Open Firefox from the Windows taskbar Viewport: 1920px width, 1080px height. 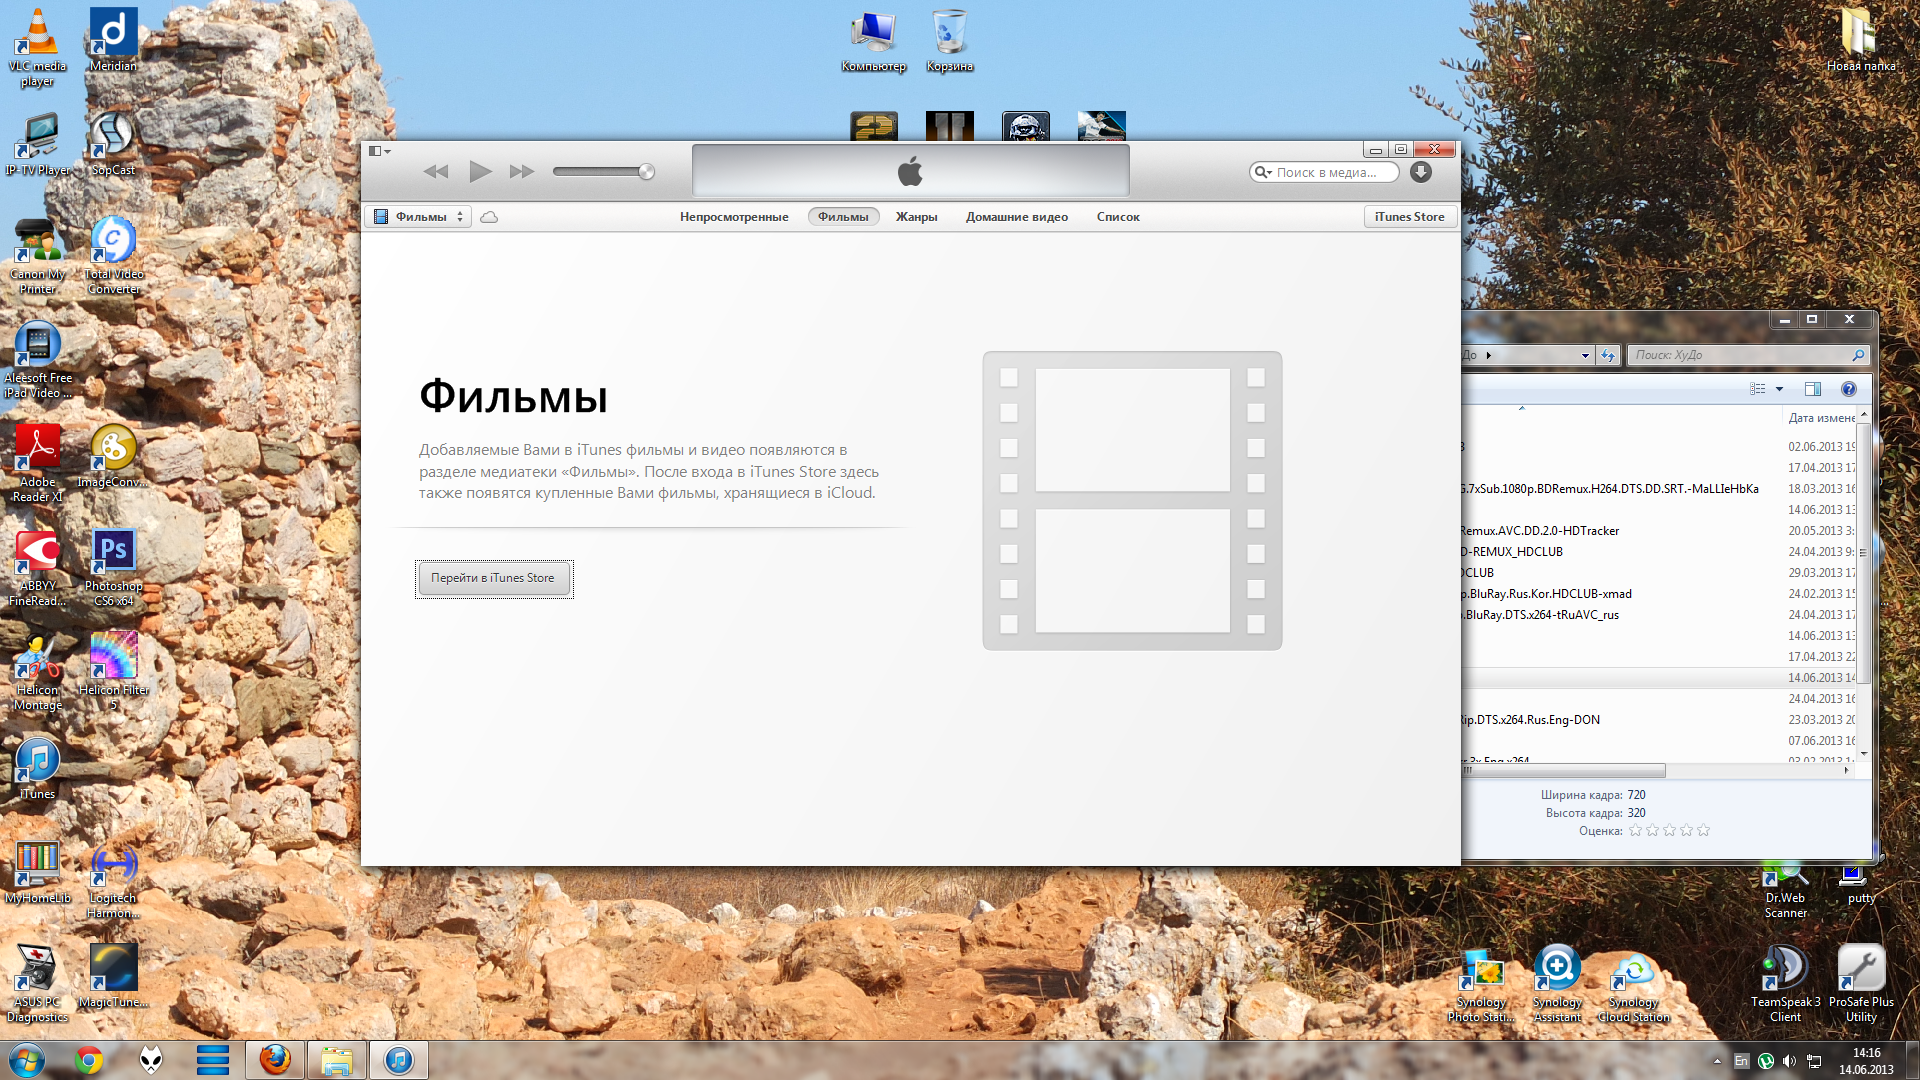(x=274, y=1060)
